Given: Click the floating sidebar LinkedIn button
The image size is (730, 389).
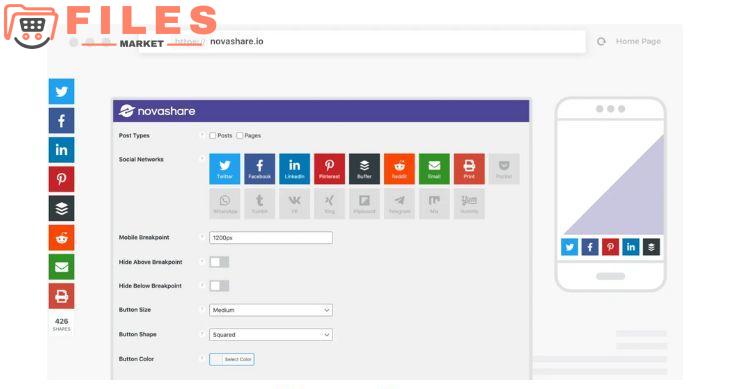Looking at the screenshot, I should point(61,150).
